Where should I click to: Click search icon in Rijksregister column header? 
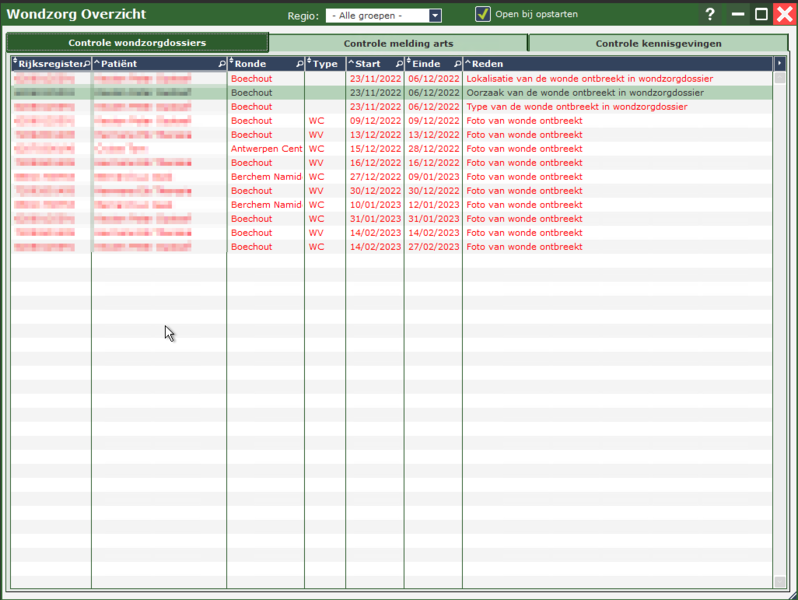(x=86, y=64)
